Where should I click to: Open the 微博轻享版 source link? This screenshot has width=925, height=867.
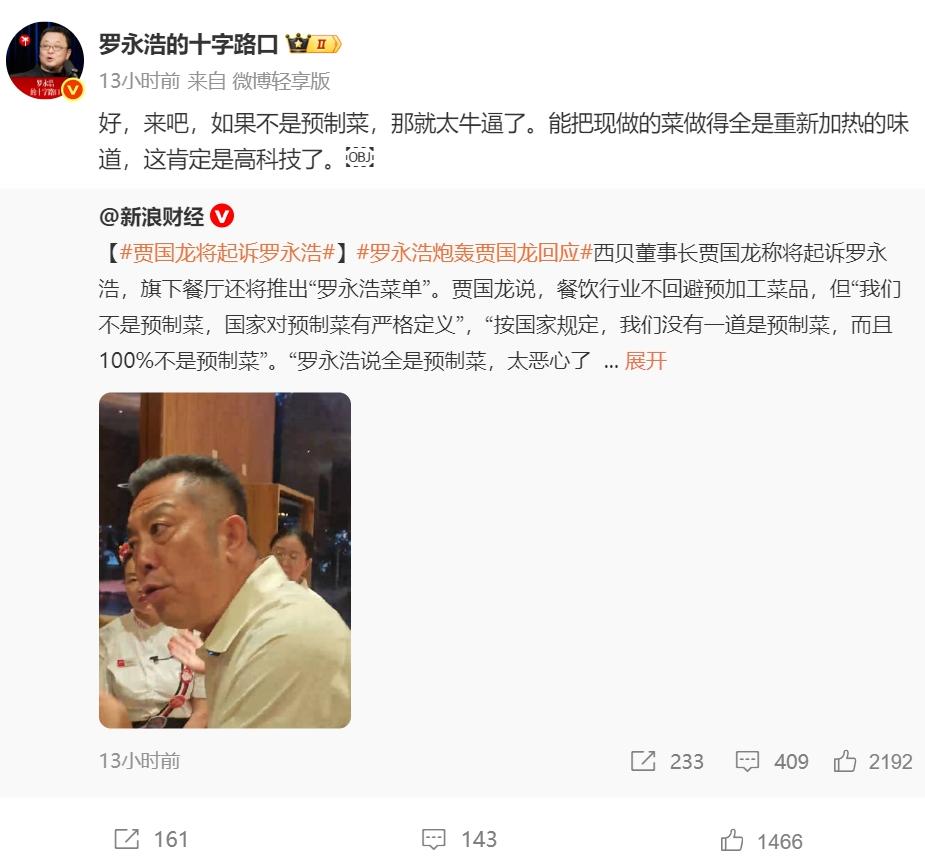point(281,81)
